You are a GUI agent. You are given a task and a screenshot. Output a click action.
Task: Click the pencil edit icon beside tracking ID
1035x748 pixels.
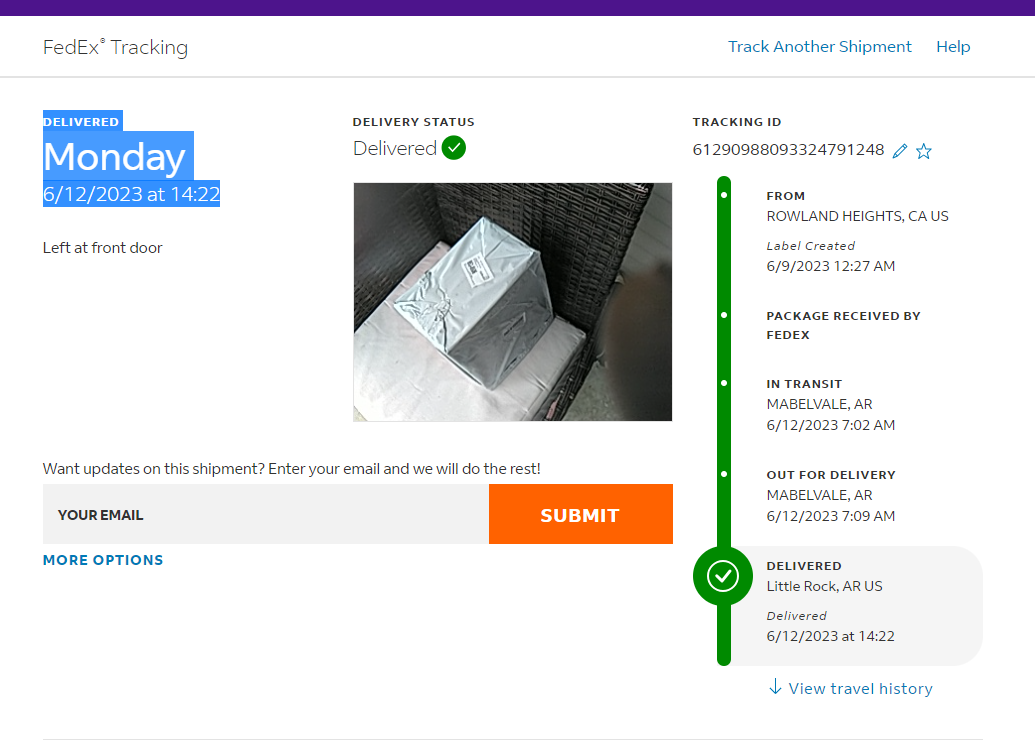pyautogui.click(x=900, y=151)
